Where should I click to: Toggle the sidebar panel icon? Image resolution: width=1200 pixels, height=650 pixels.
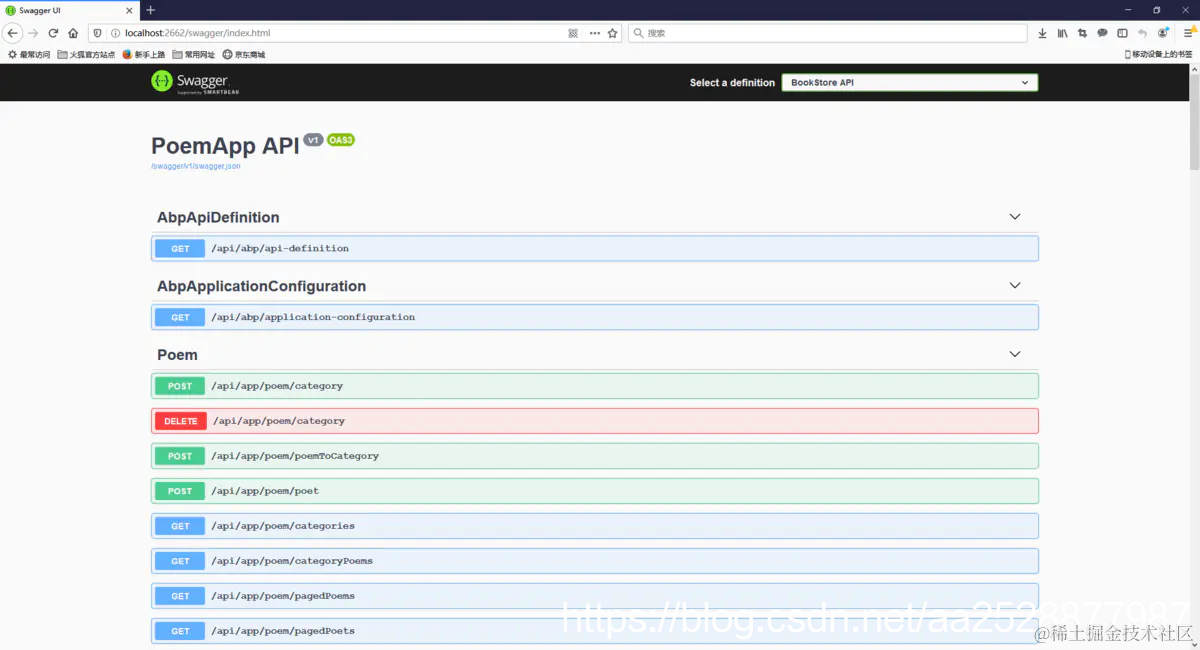click(1122, 33)
